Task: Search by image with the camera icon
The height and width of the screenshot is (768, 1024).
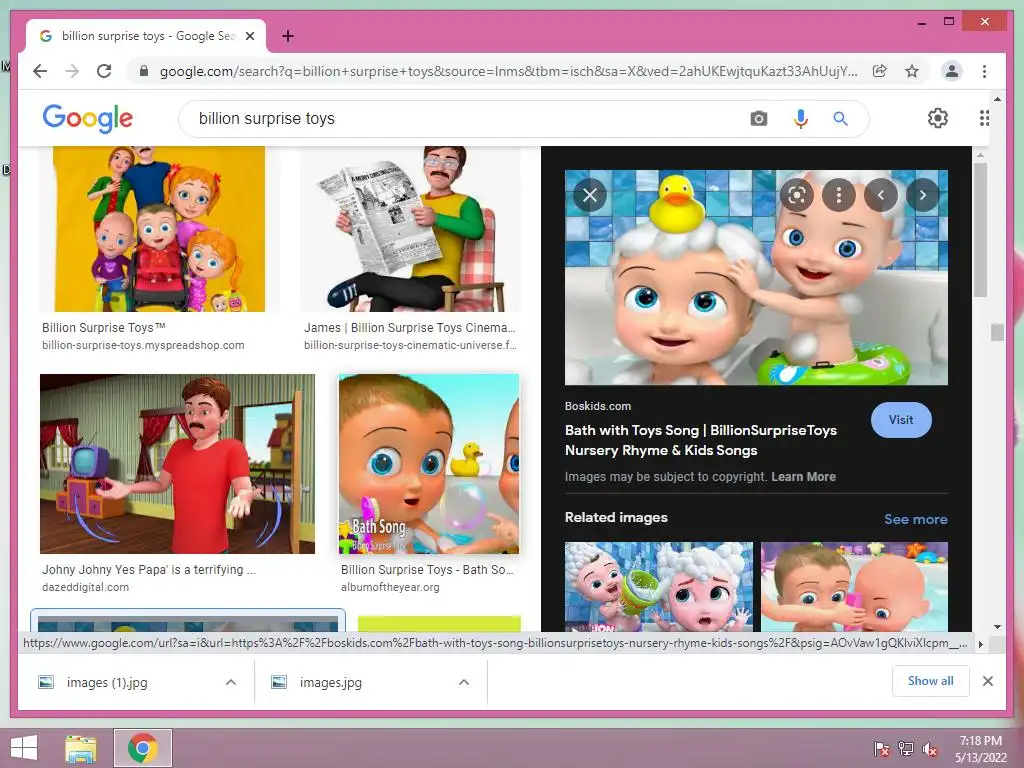Action: point(758,118)
